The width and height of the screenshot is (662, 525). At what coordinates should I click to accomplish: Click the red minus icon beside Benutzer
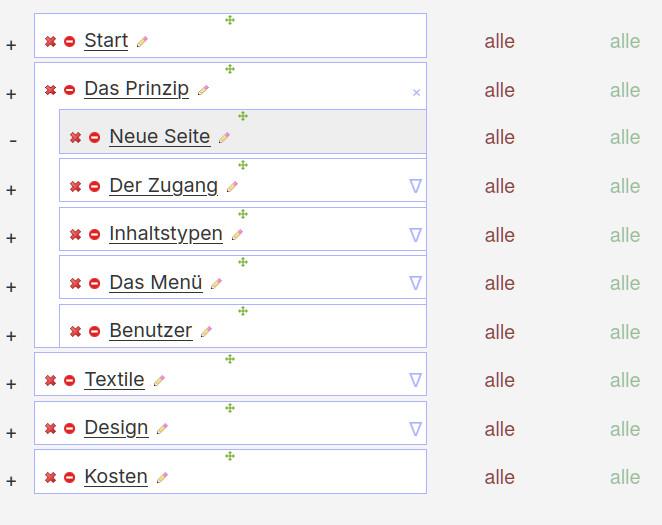[x=94, y=332]
